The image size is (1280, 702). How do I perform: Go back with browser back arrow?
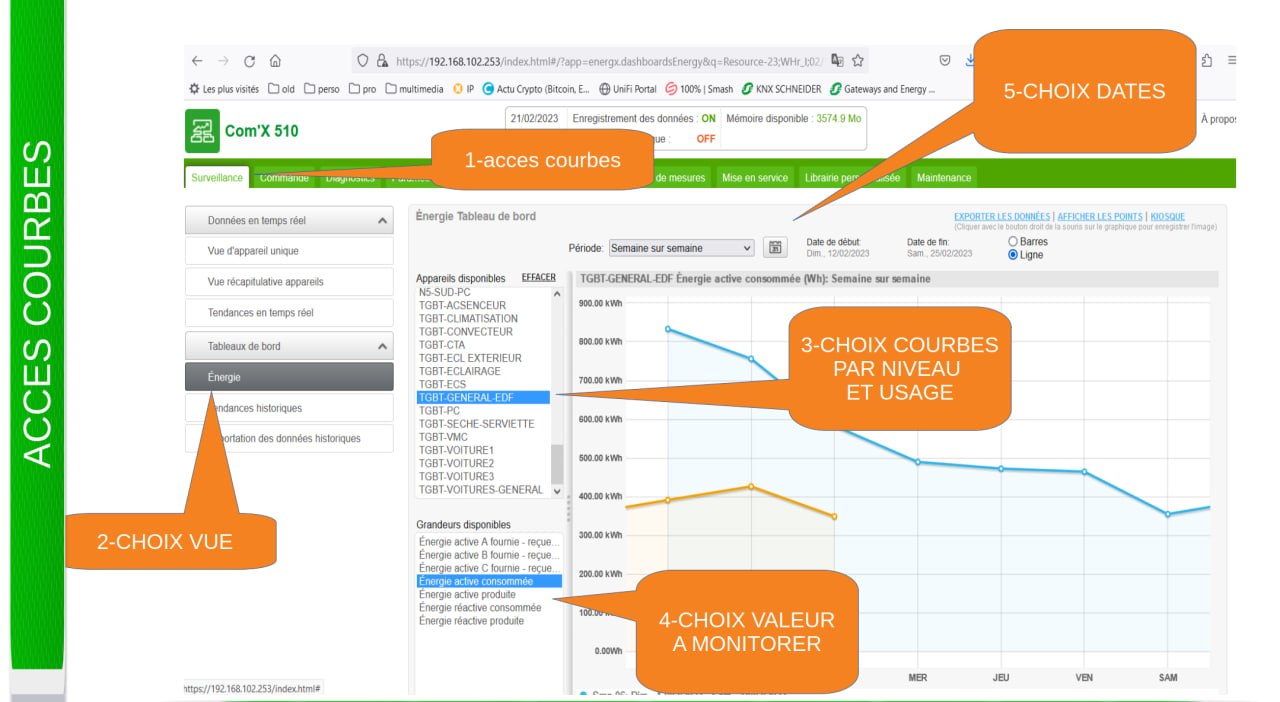(x=197, y=61)
